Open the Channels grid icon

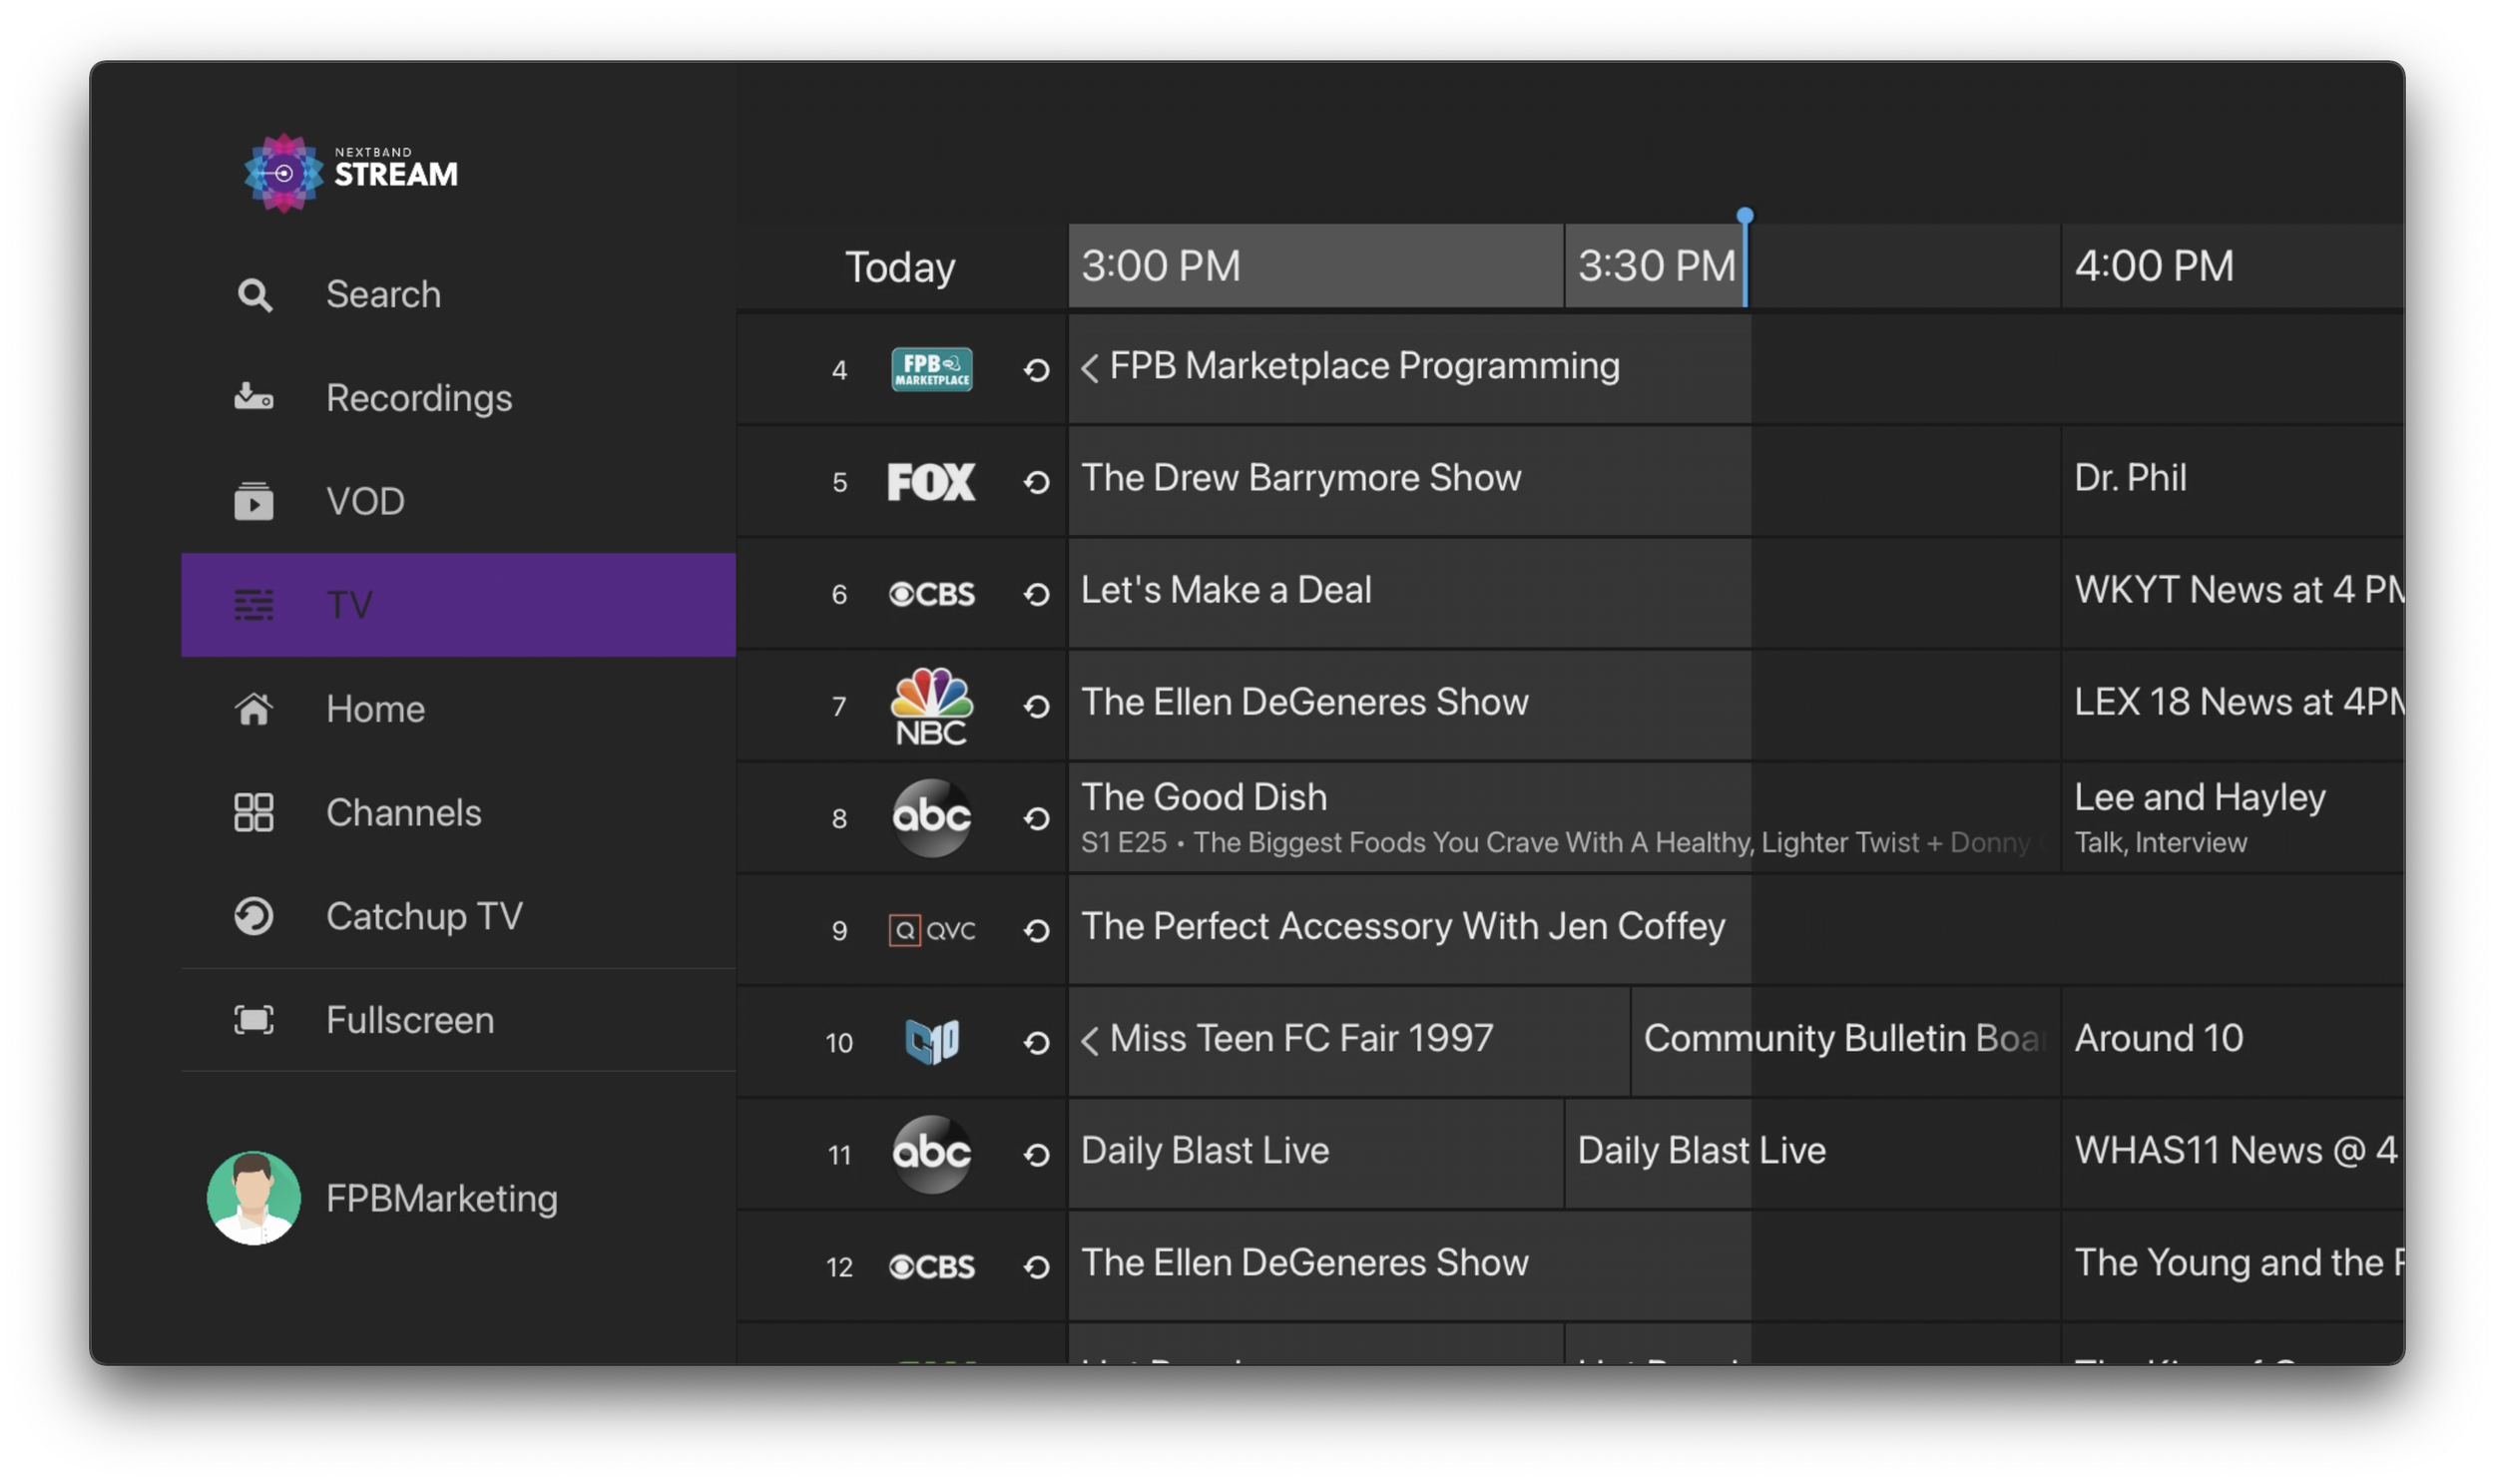click(x=254, y=812)
